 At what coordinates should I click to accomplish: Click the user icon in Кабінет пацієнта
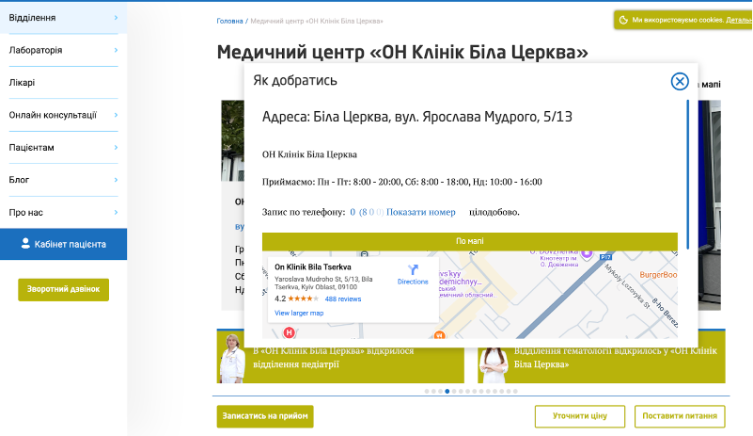25,243
